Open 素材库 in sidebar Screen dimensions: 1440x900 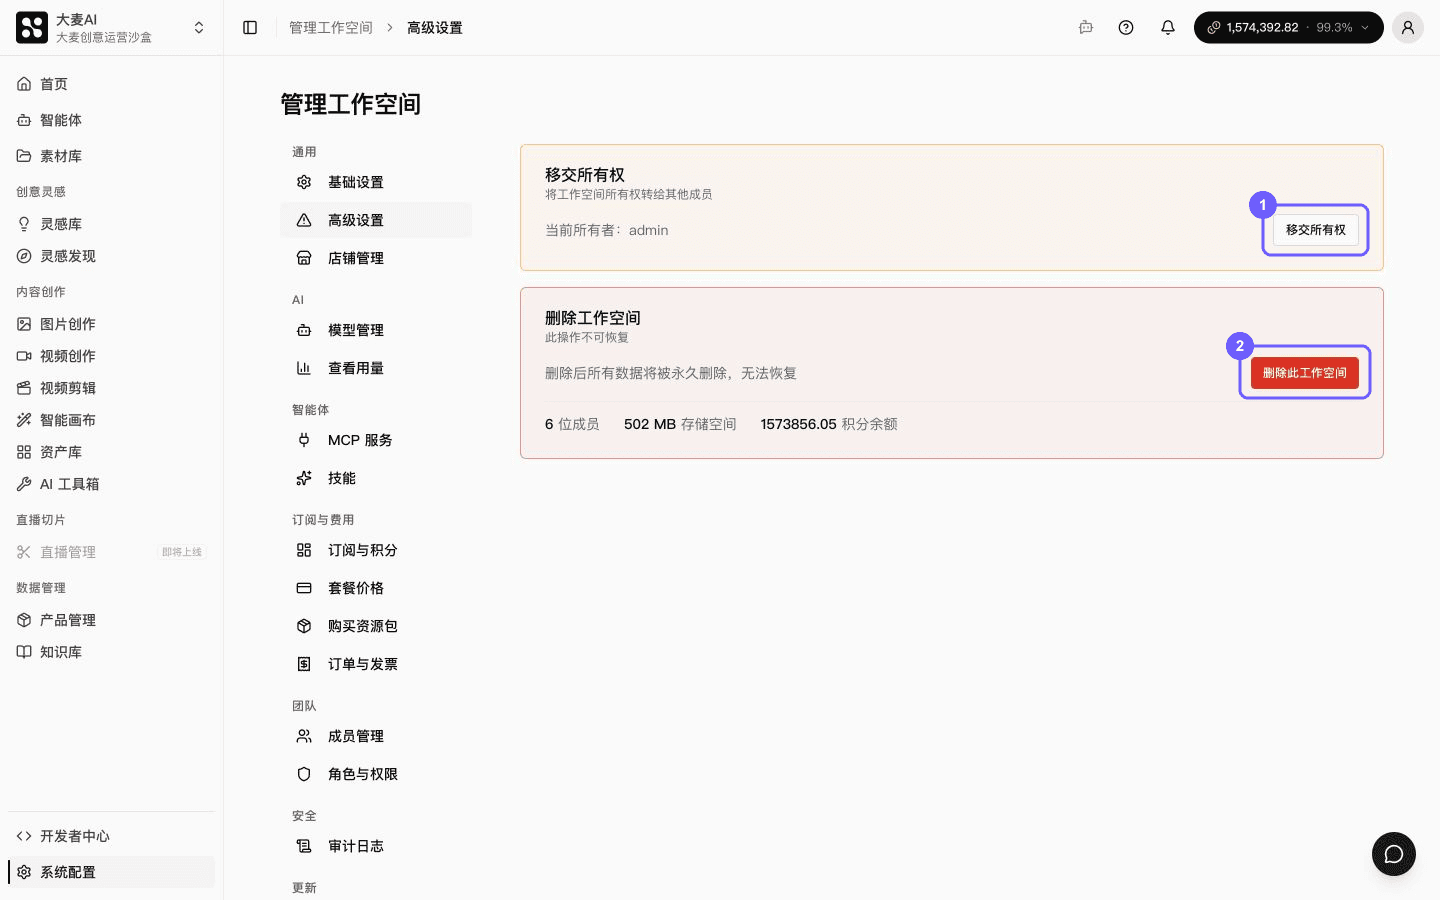pos(112,156)
